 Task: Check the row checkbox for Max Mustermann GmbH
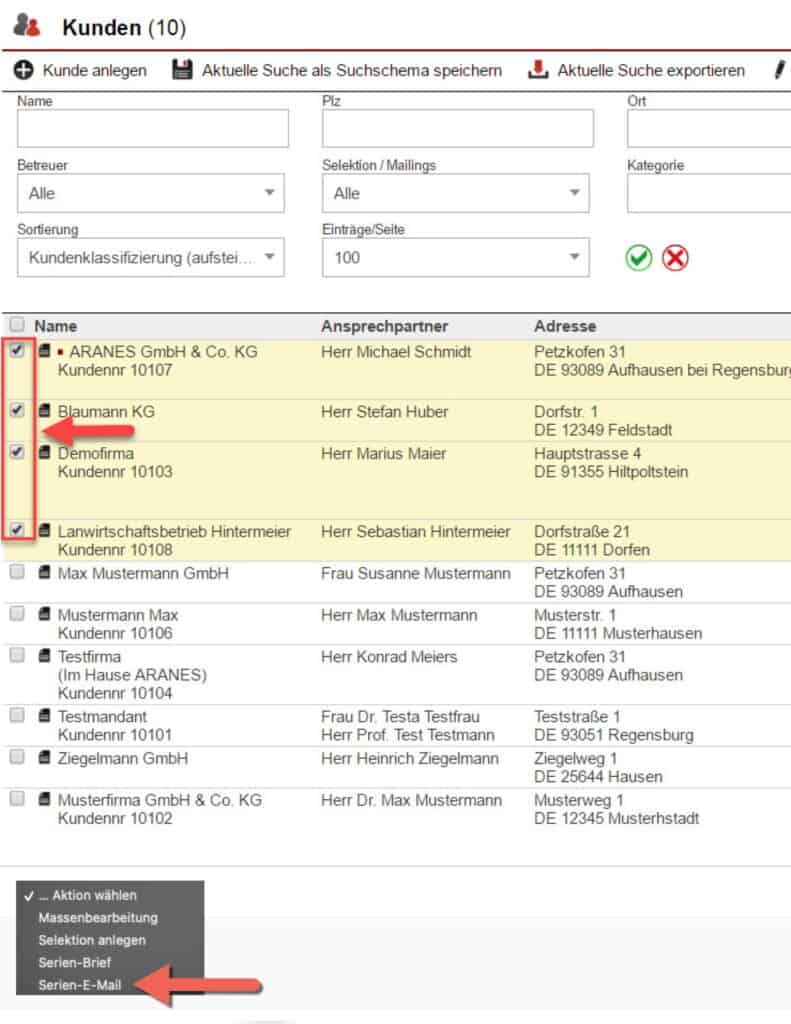coord(16,572)
